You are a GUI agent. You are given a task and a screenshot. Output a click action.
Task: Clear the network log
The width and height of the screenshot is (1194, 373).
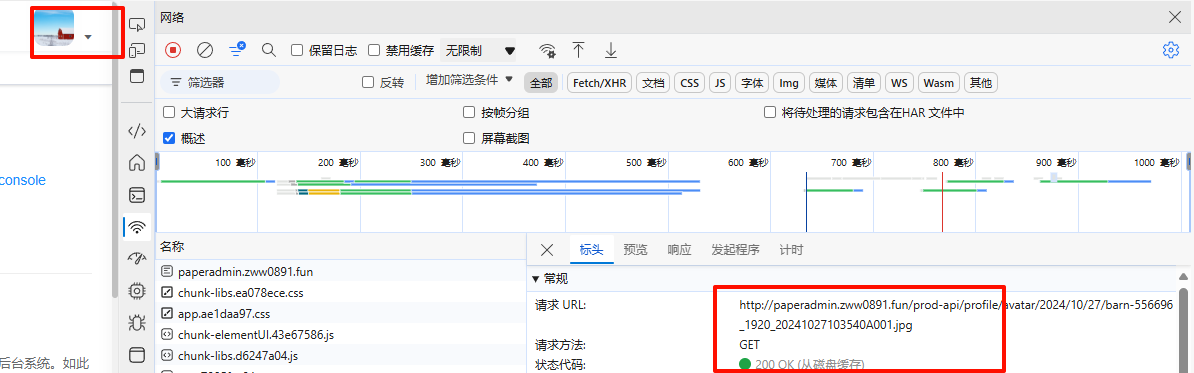[205, 50]
